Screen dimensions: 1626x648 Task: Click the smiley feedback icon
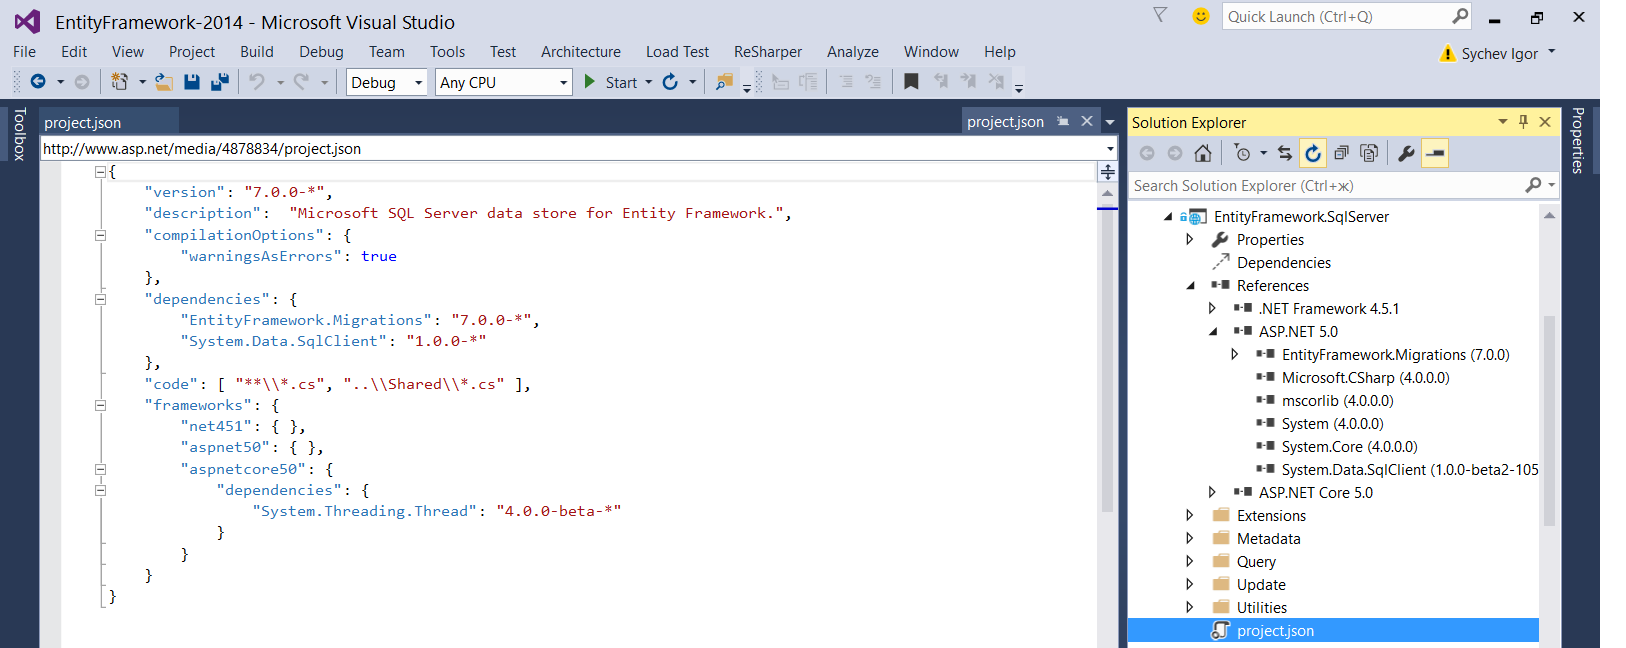pos(1201,16)
